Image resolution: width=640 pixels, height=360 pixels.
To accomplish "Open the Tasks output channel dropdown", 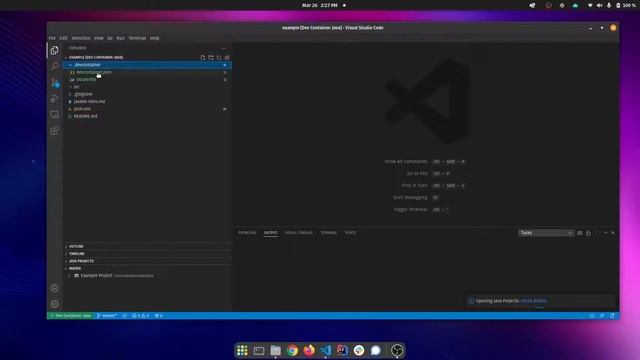I will (x=546, y=233).
